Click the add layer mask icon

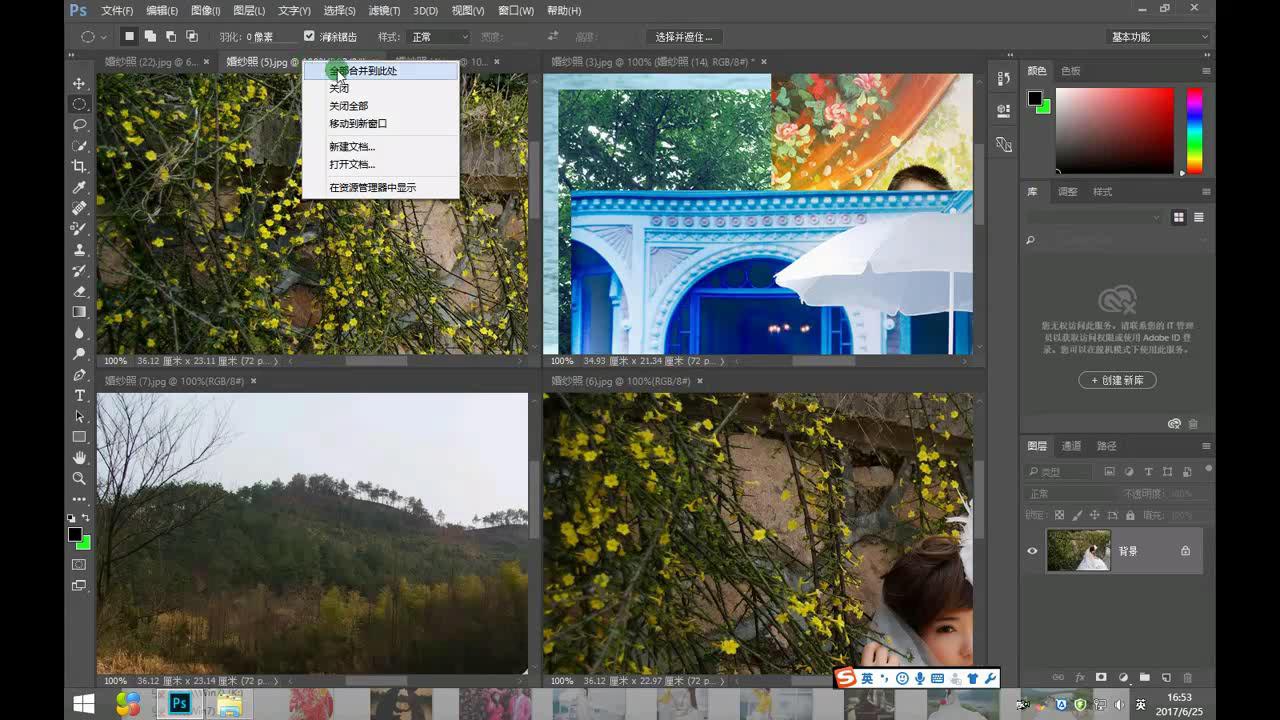coord(1101,677)
